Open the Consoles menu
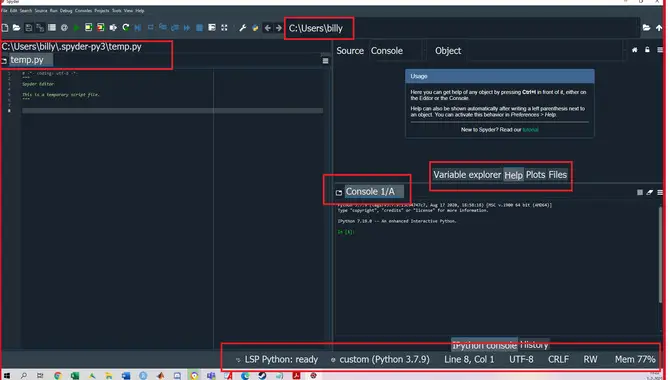This screenshot has height=380, width=670. click(83, 11)
